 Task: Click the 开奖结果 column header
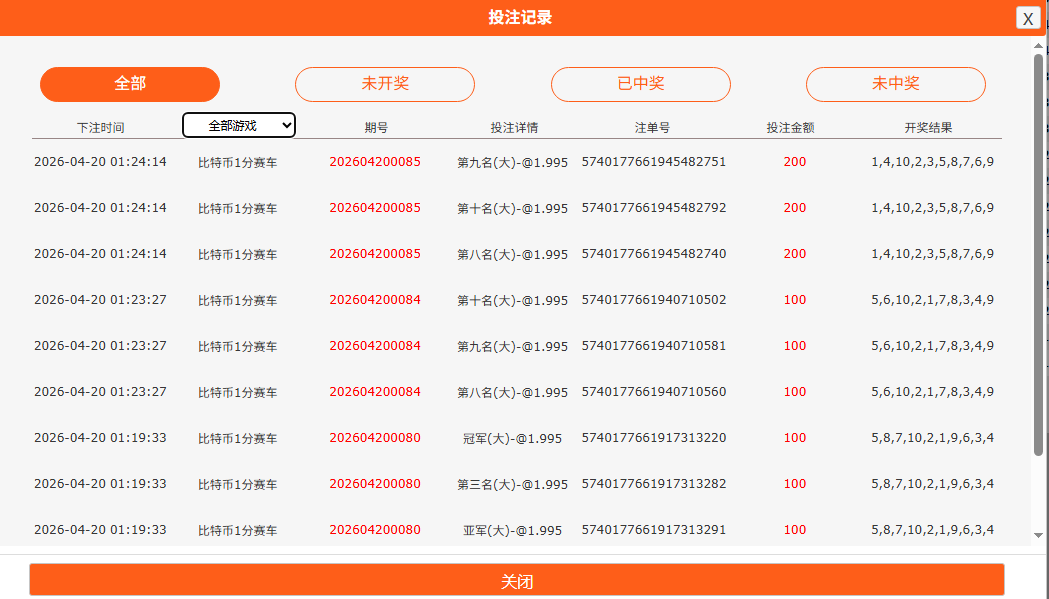tap(928, 128)
